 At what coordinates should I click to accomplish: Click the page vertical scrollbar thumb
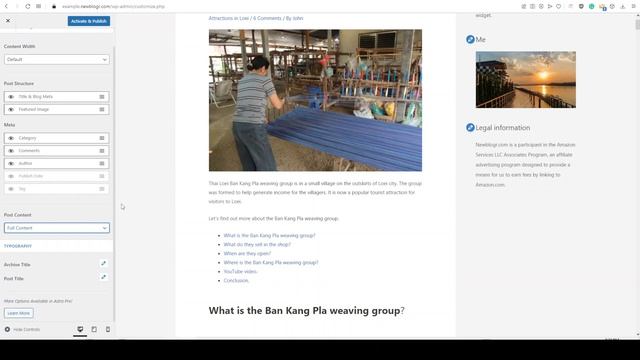click(x=638, y=24)
